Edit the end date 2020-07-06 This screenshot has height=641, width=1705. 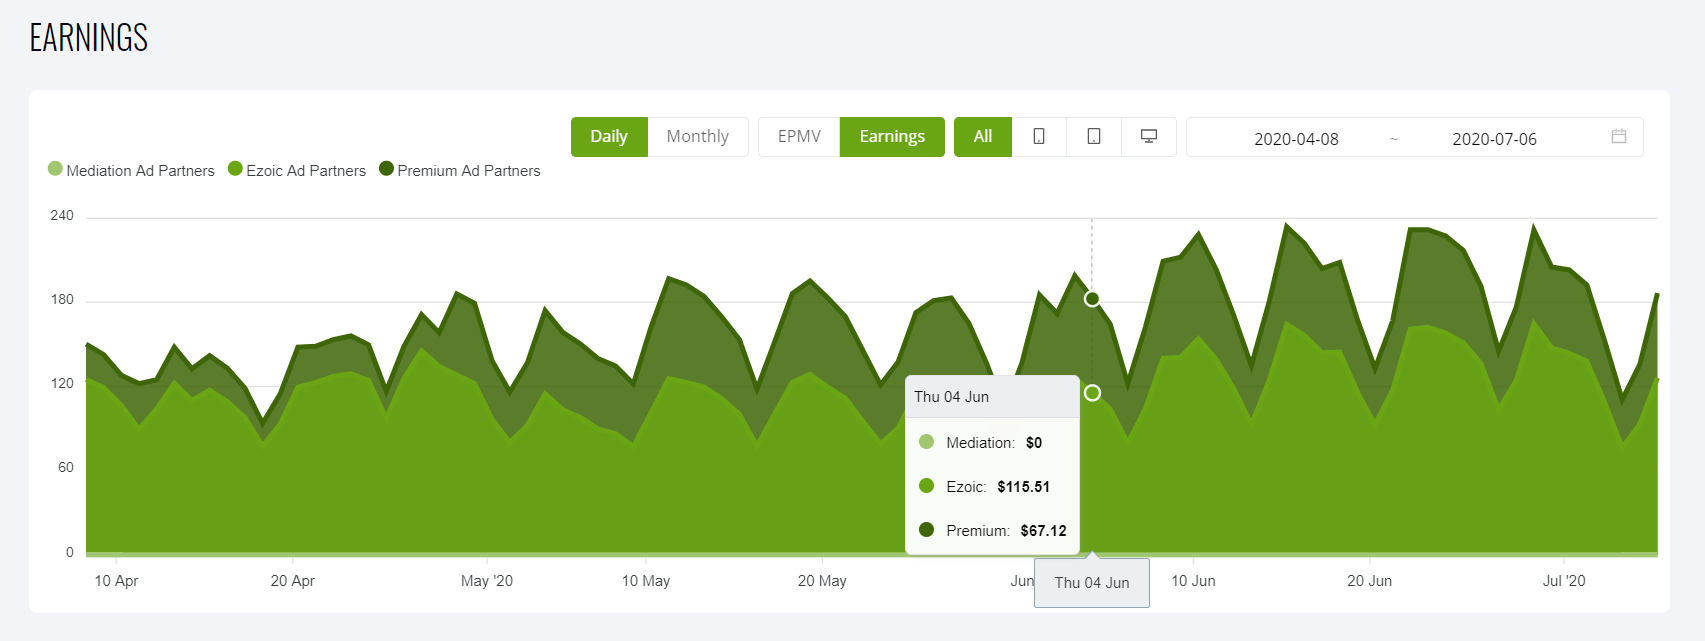click(x=1494, y=139)
